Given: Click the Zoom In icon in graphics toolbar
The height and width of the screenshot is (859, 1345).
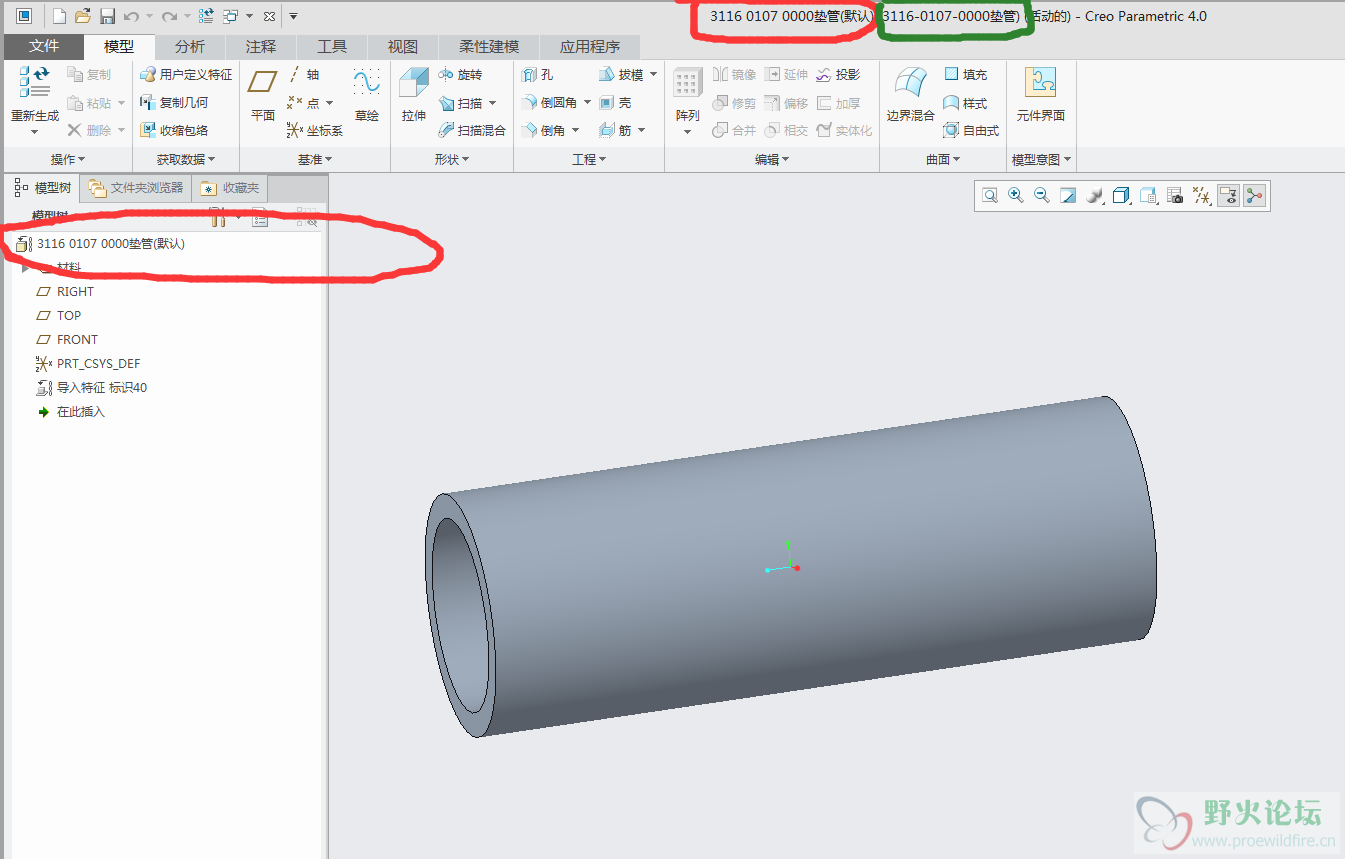Looking at the screenshot, I should [x=1016, y=196].
